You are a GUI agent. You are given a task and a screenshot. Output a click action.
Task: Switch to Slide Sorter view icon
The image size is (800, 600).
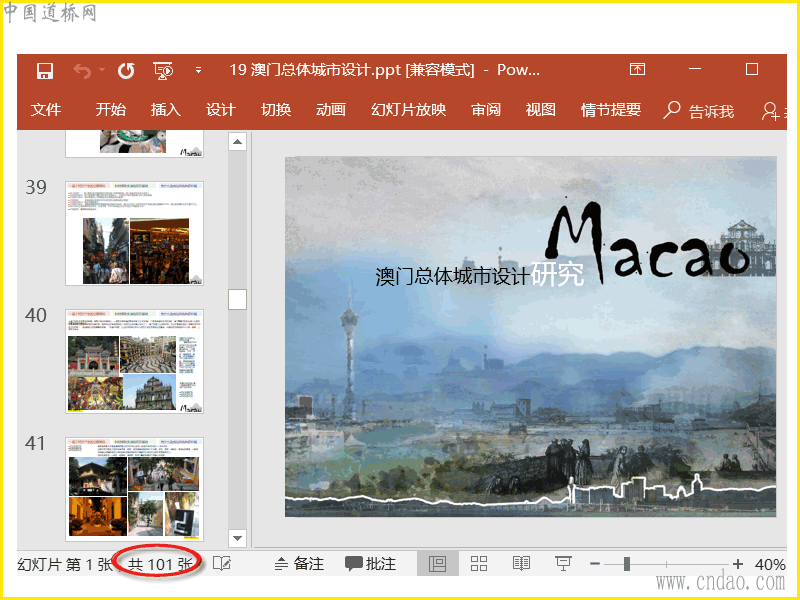(479, 564)
